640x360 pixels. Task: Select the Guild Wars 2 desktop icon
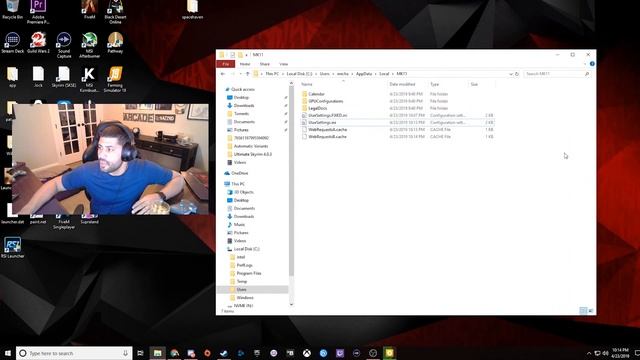tap(38, 43)
